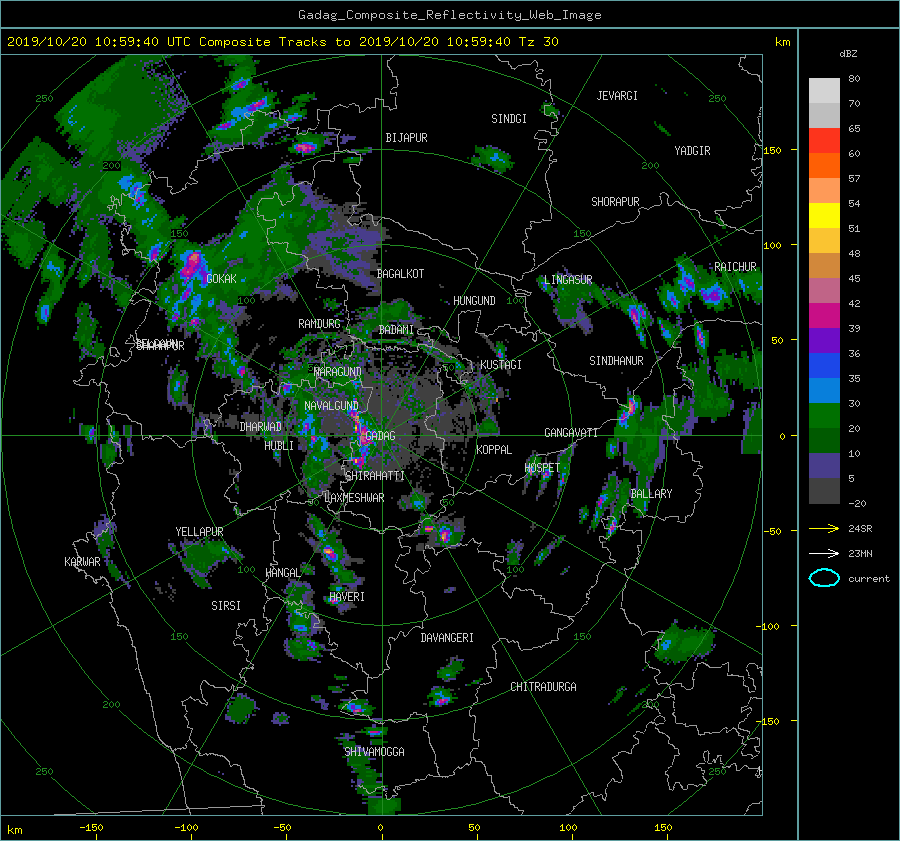Screen dimensions: 900x841
Task: Click the SIRSI city label
Action: pyautogui.click(x=226, y=606)
